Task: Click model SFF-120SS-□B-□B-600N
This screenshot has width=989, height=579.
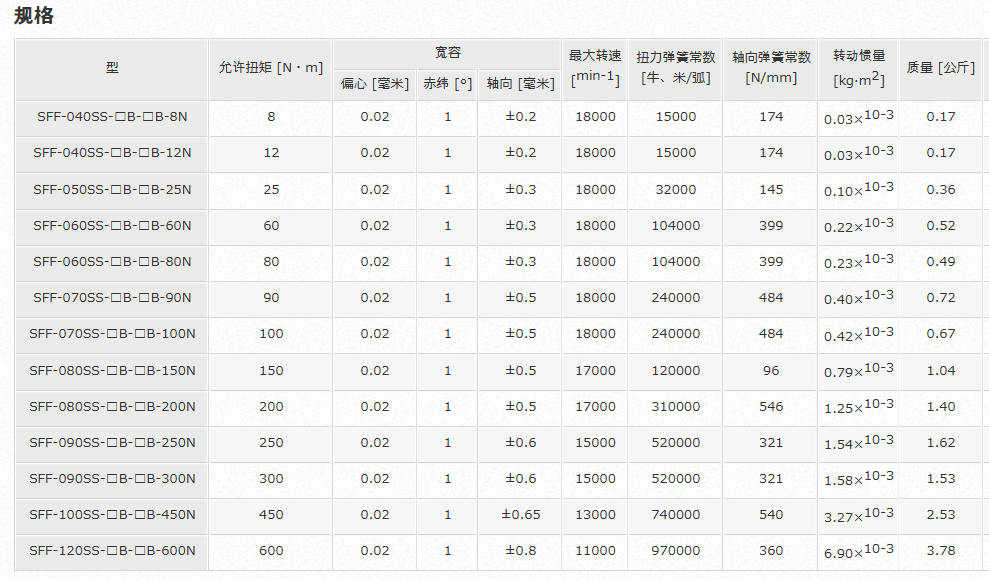Action: pyautogui.click(x=112, y=551)
